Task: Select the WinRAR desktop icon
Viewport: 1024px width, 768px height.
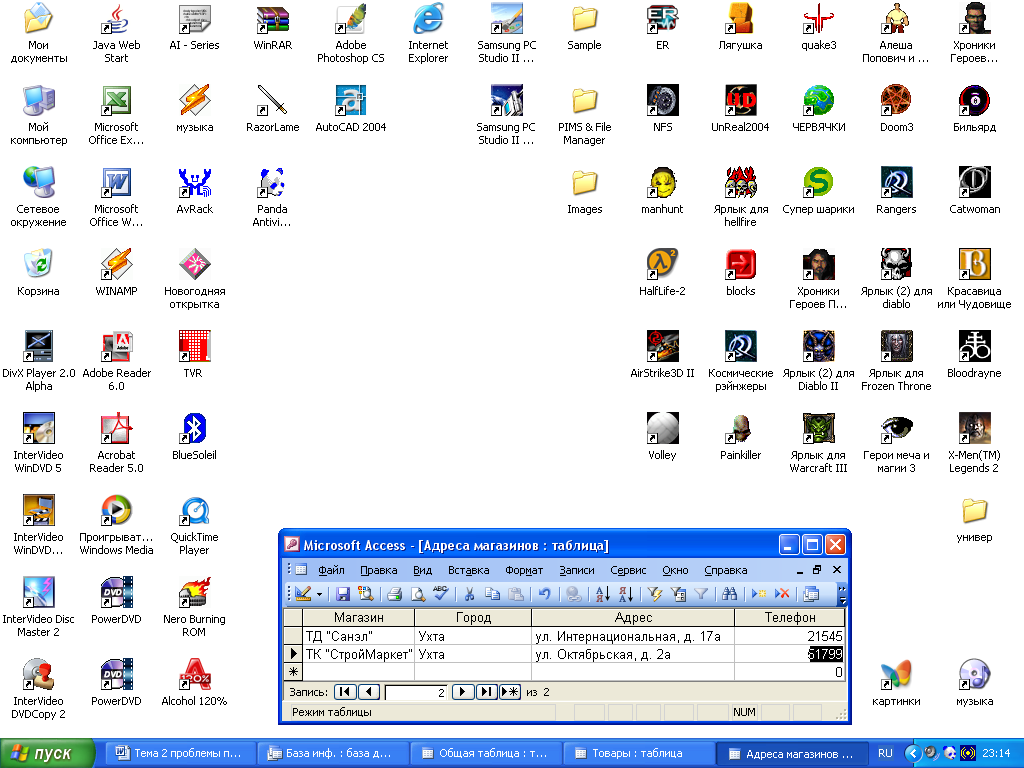Action: (272, 27)
